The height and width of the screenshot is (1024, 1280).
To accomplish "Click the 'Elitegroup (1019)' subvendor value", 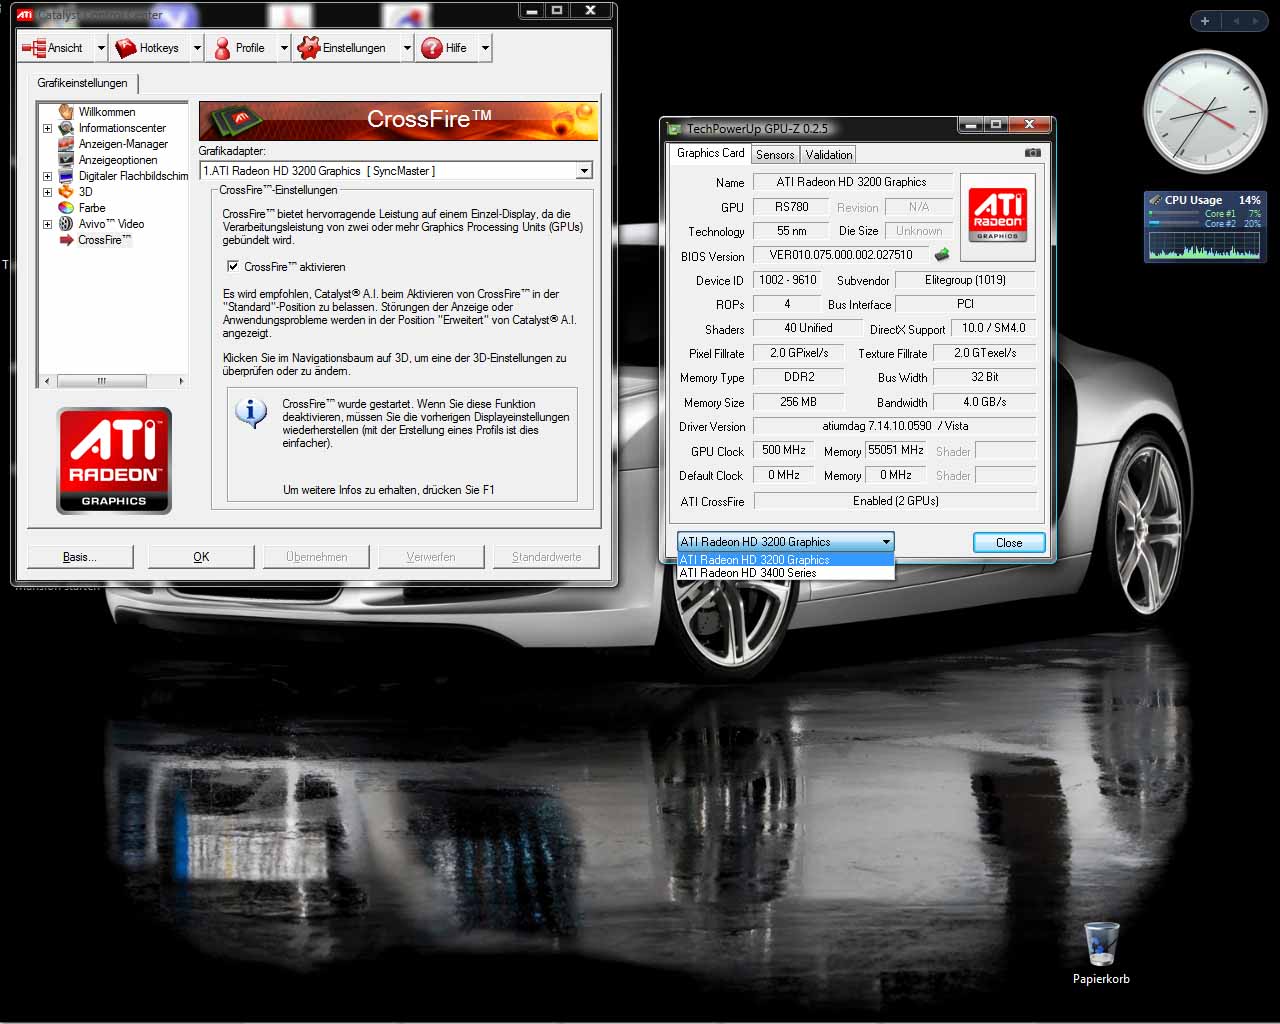I will (x=965, y=280).
